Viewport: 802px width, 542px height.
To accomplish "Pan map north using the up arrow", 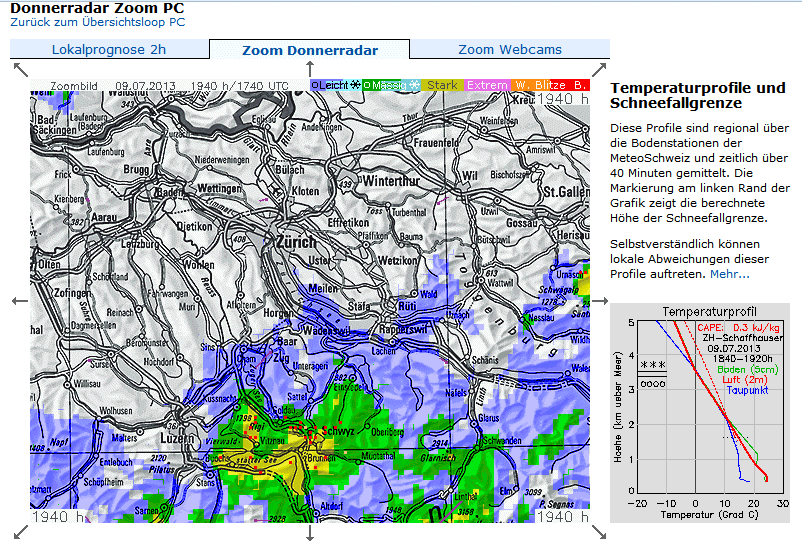I will (310, 69).
